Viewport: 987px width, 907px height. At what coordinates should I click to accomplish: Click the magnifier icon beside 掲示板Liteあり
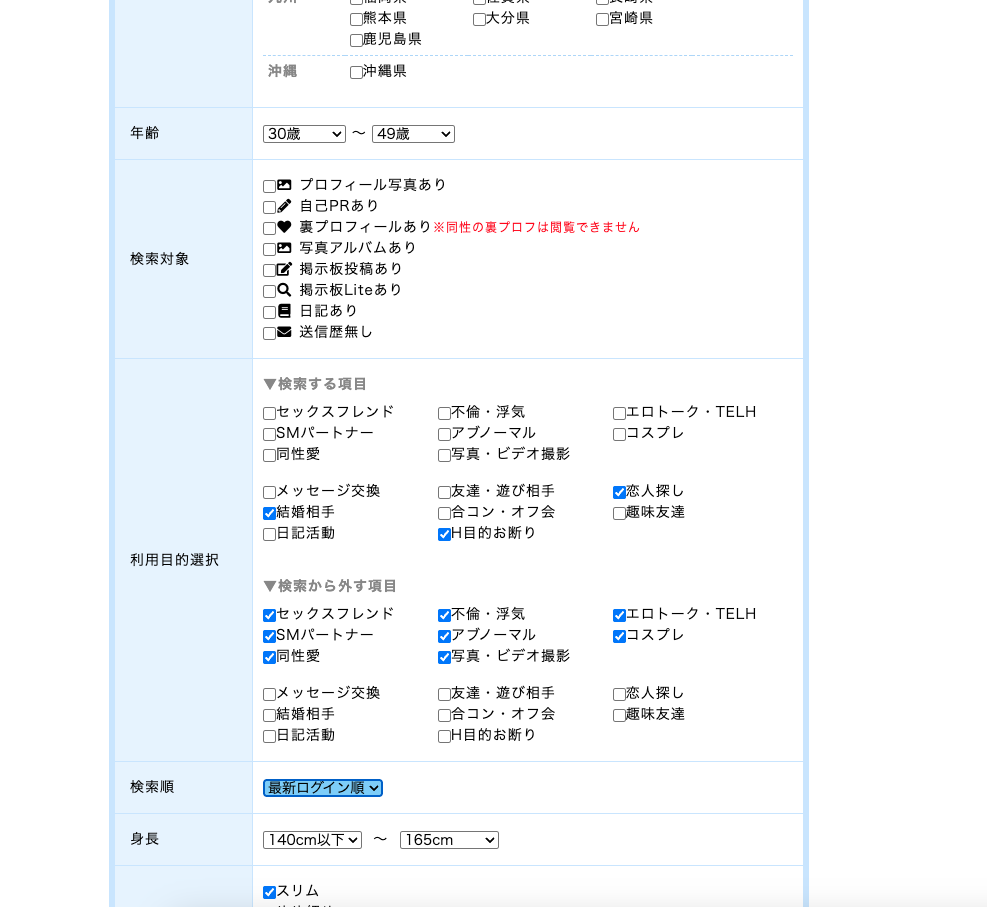(285, 290)
